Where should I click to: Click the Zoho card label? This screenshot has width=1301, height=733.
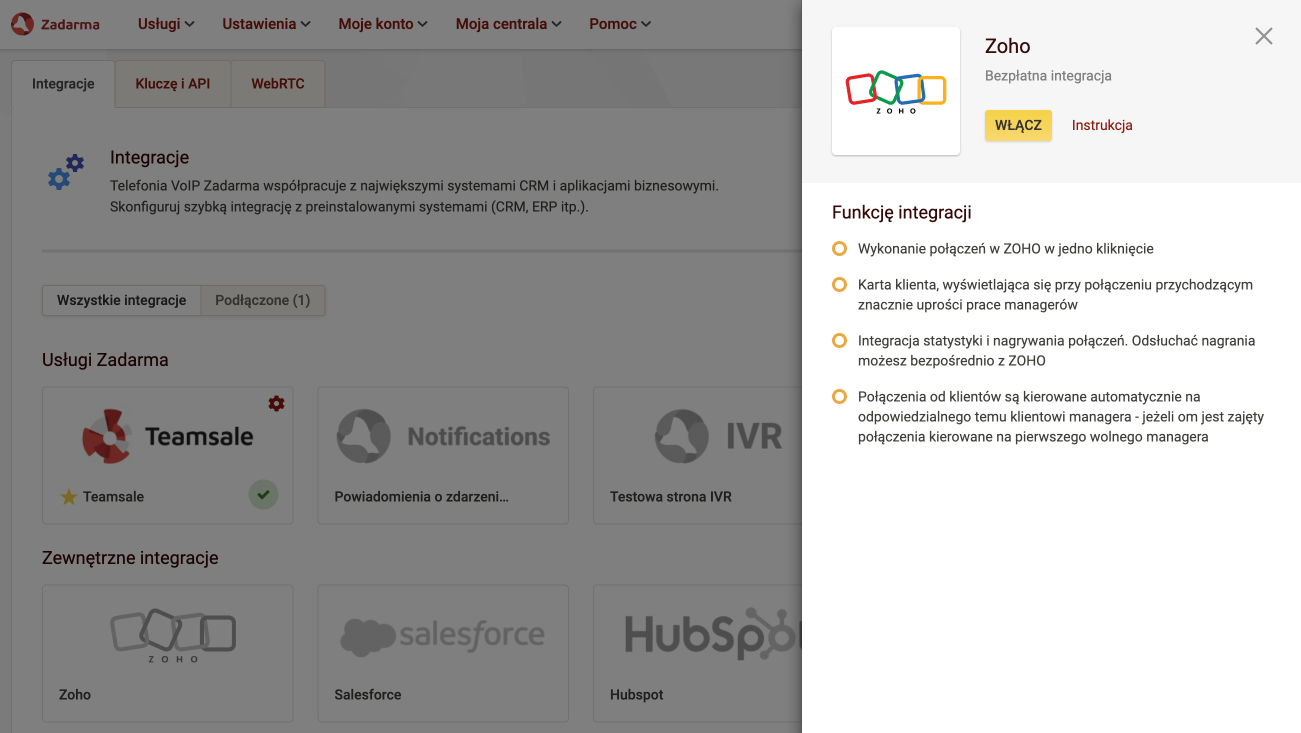click(x=75, y=694)
